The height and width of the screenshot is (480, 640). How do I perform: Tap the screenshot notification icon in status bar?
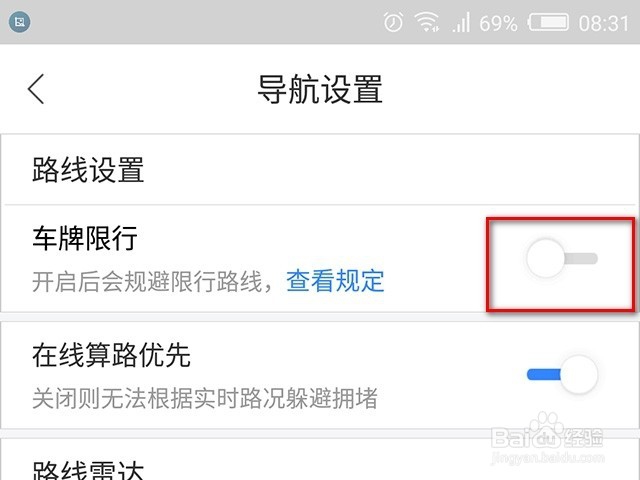tap(19, 22)
